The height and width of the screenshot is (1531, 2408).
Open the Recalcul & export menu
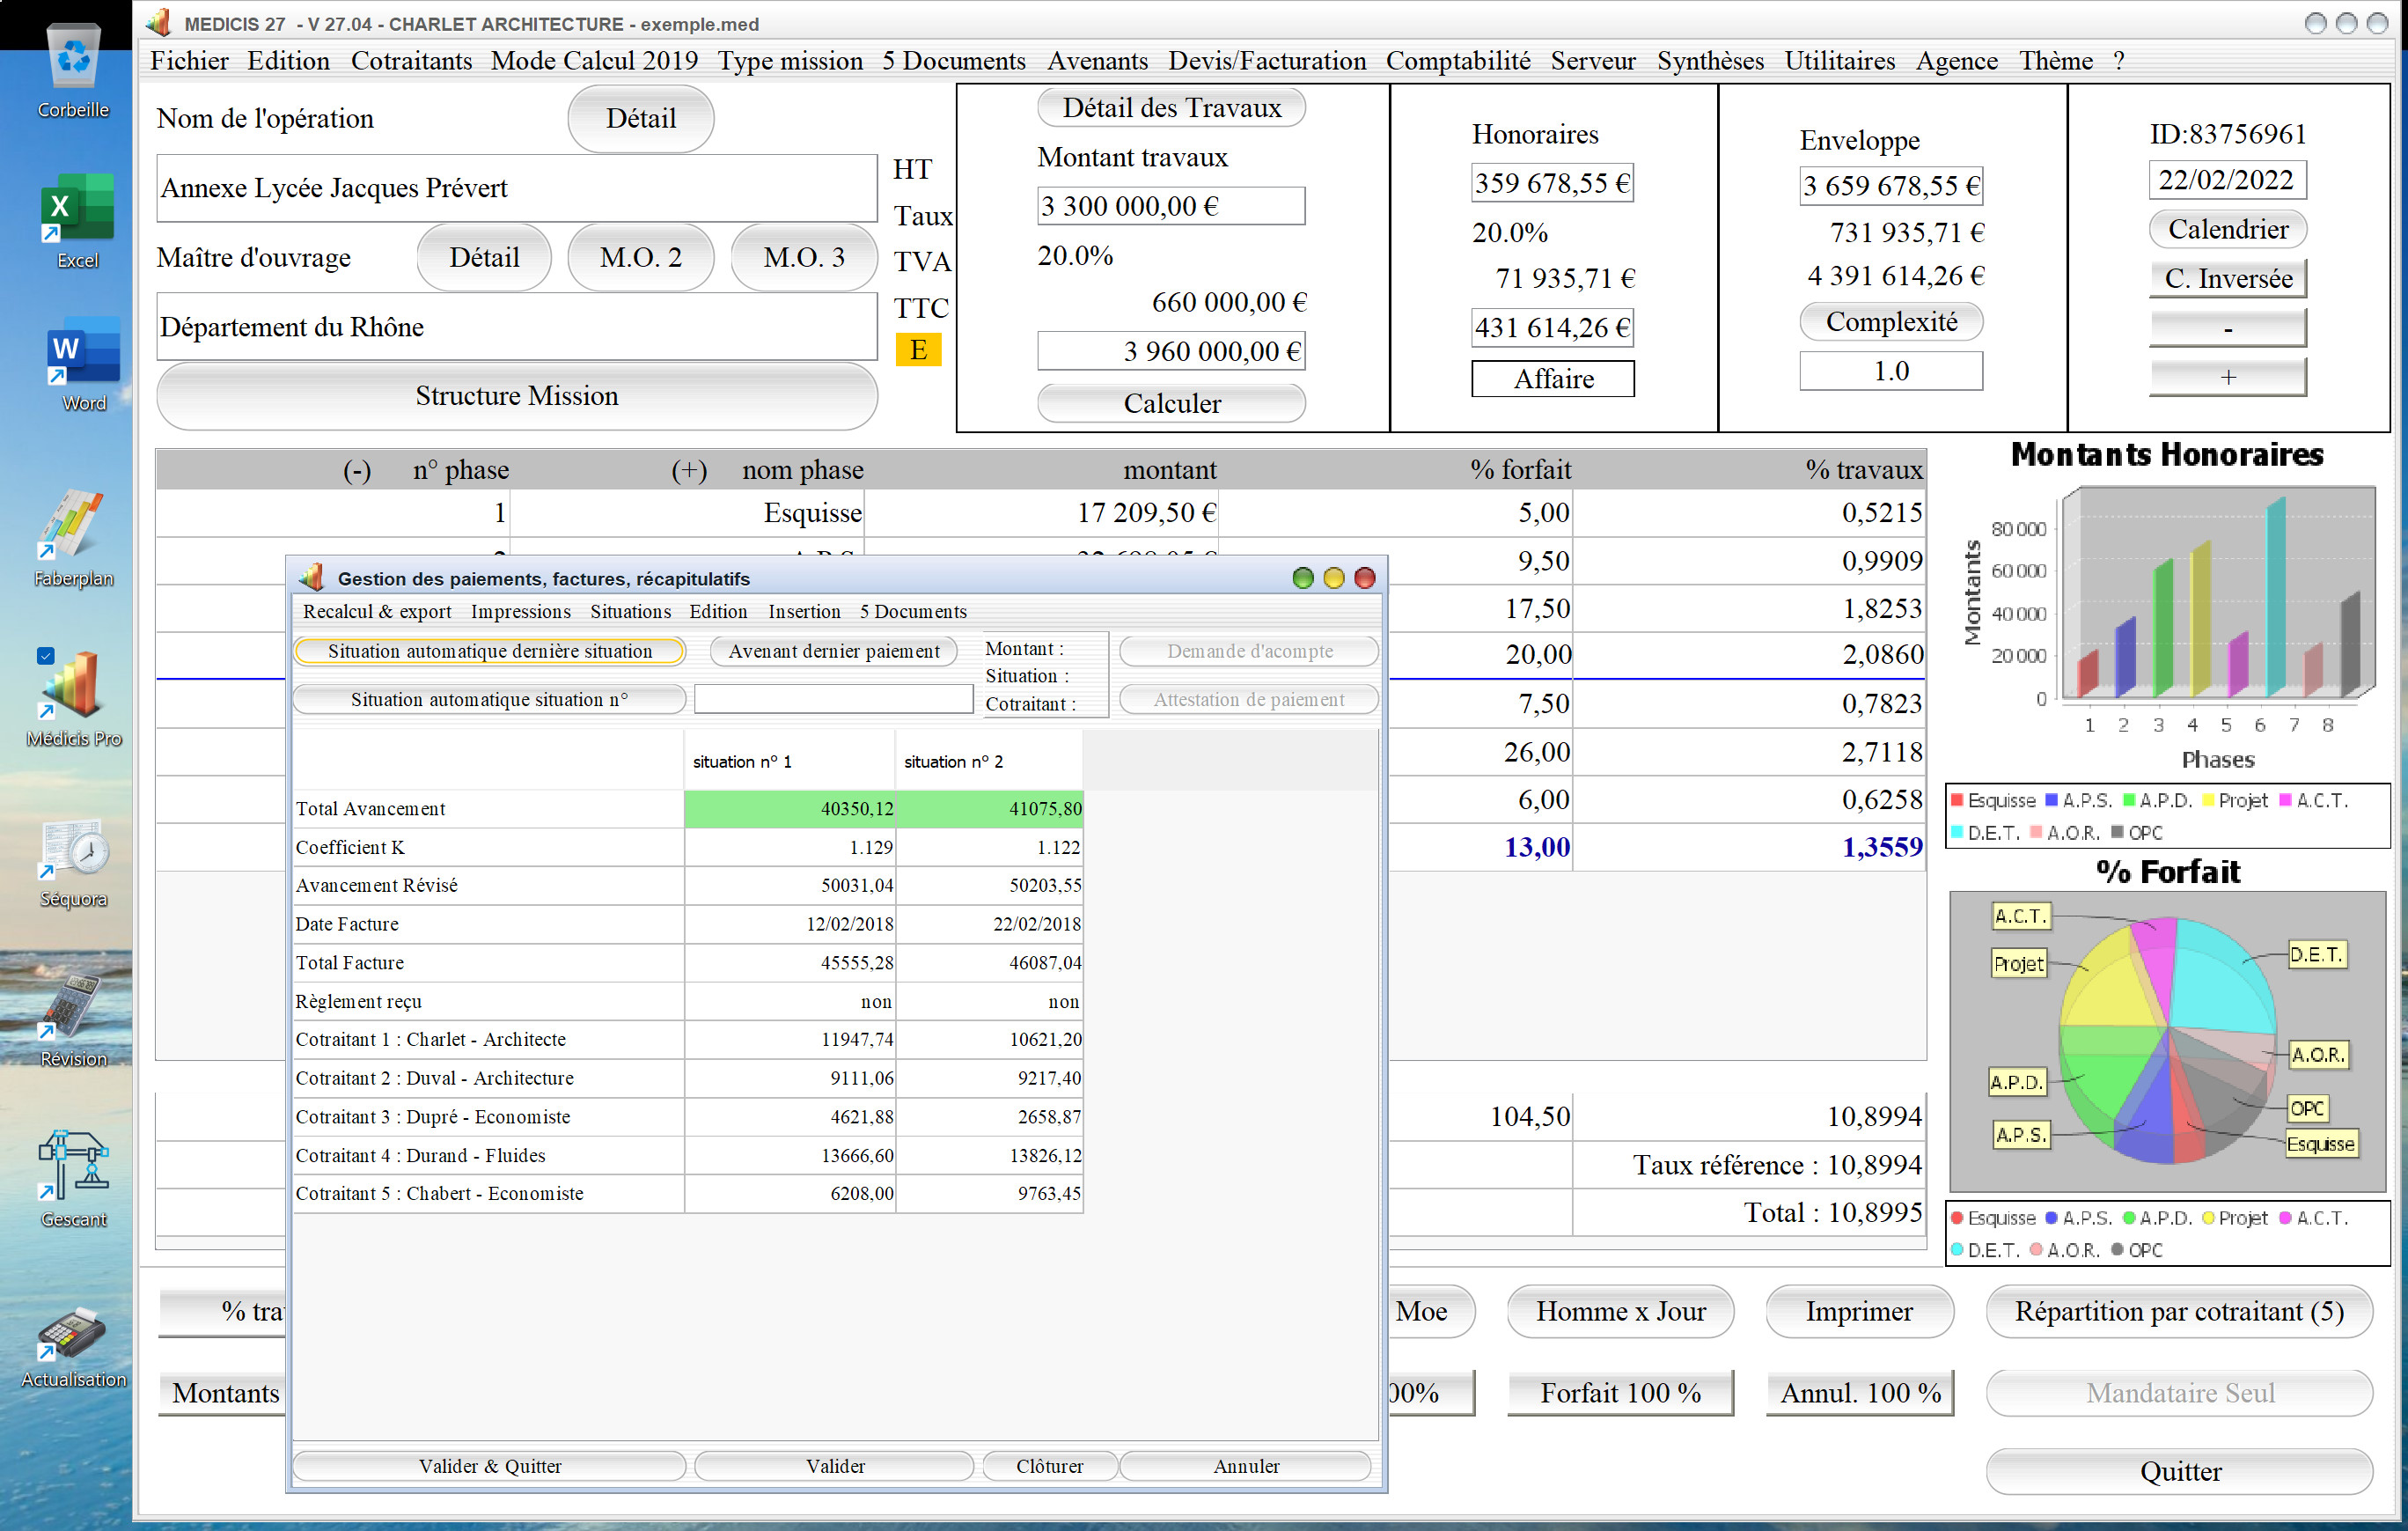(377, 611)
